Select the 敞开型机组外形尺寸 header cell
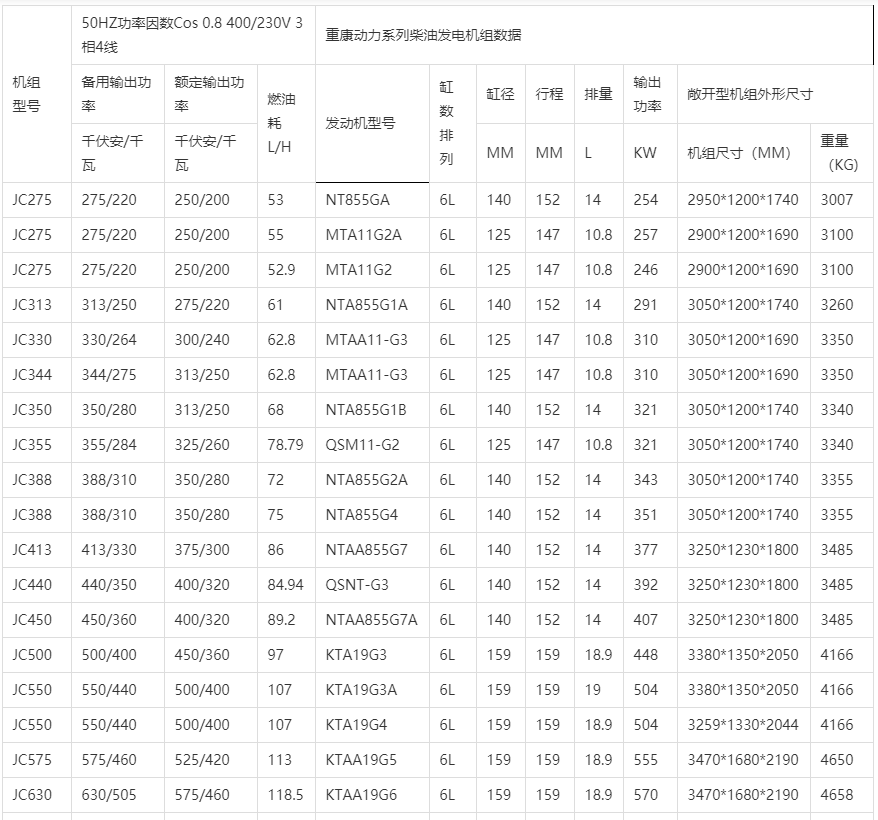 point(750,94)
